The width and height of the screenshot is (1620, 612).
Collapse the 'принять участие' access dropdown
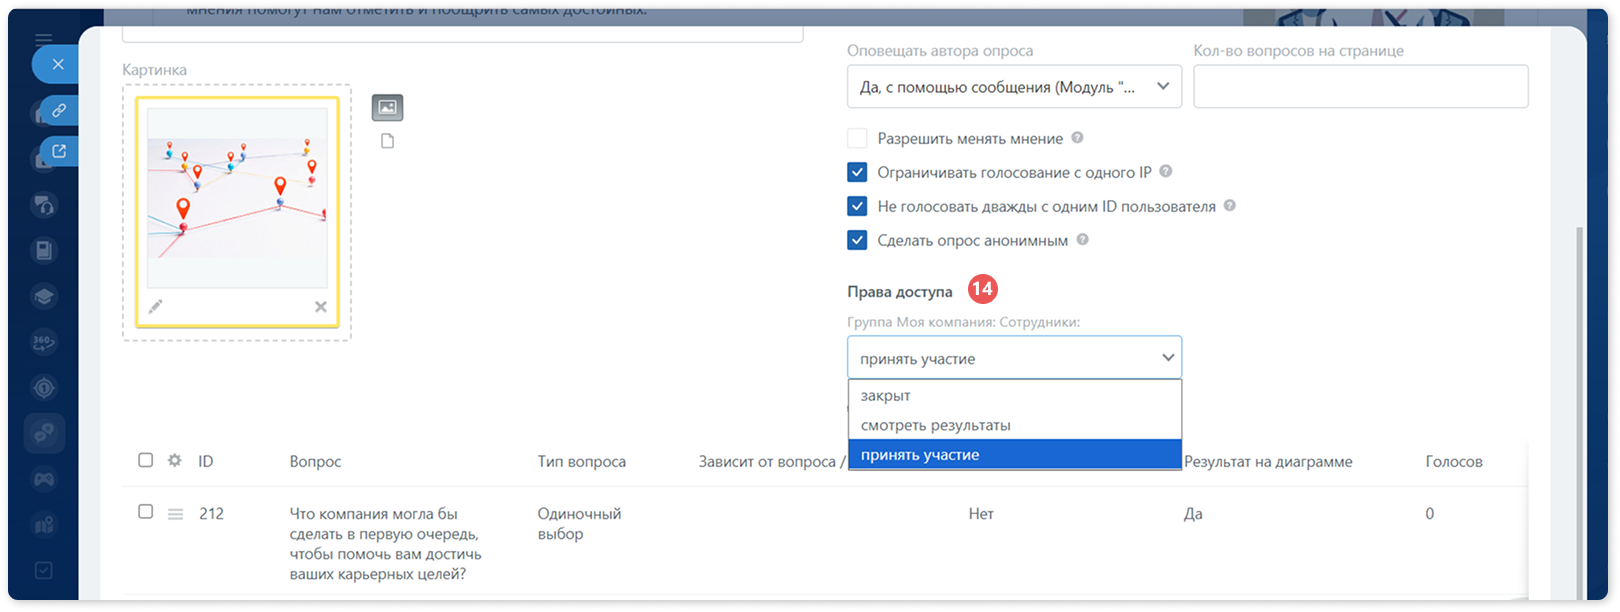pyautogui.click(x=1014, y=358)
